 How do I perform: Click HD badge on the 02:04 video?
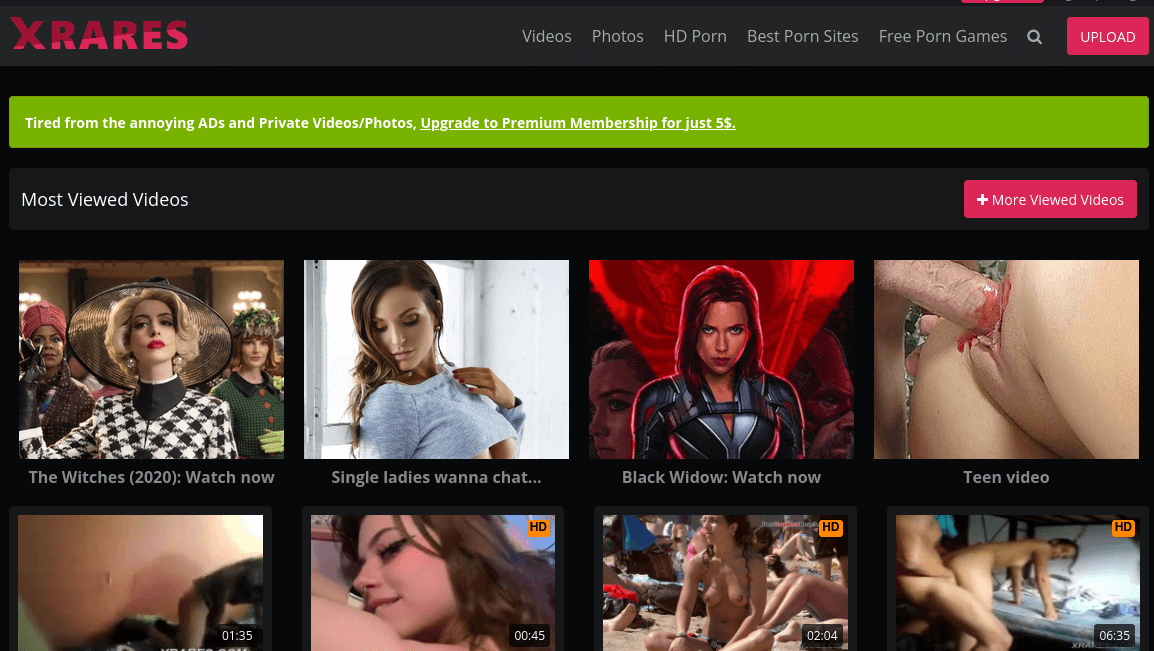coord(830,527)
